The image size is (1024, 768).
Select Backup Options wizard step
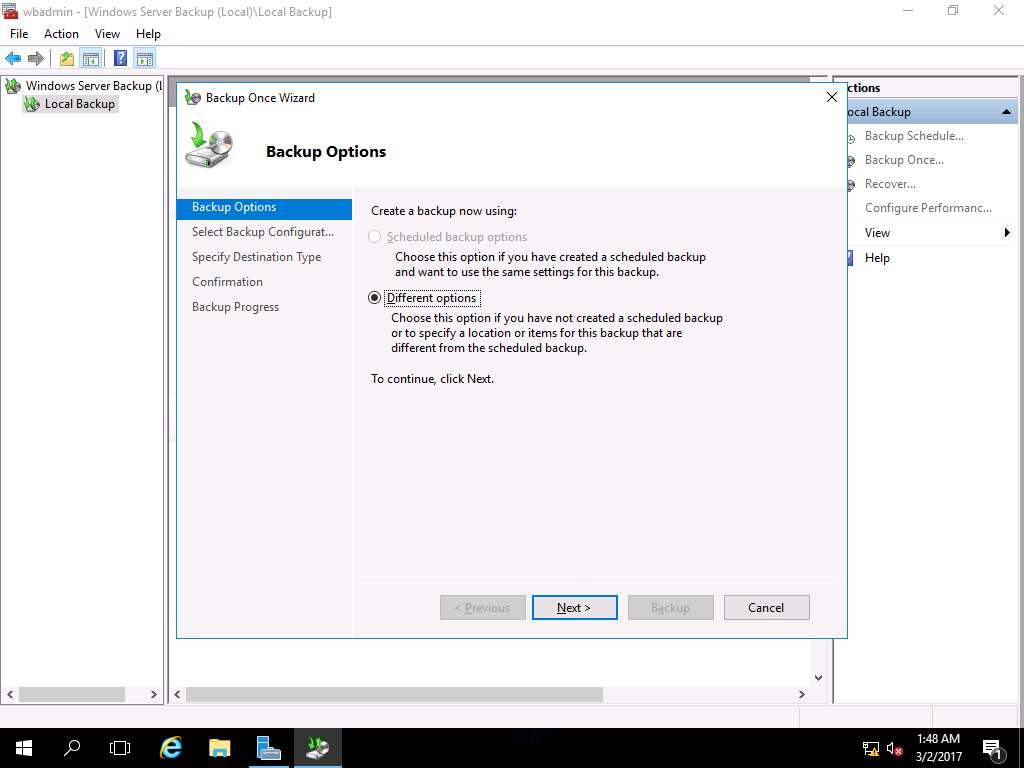(264, 207)
